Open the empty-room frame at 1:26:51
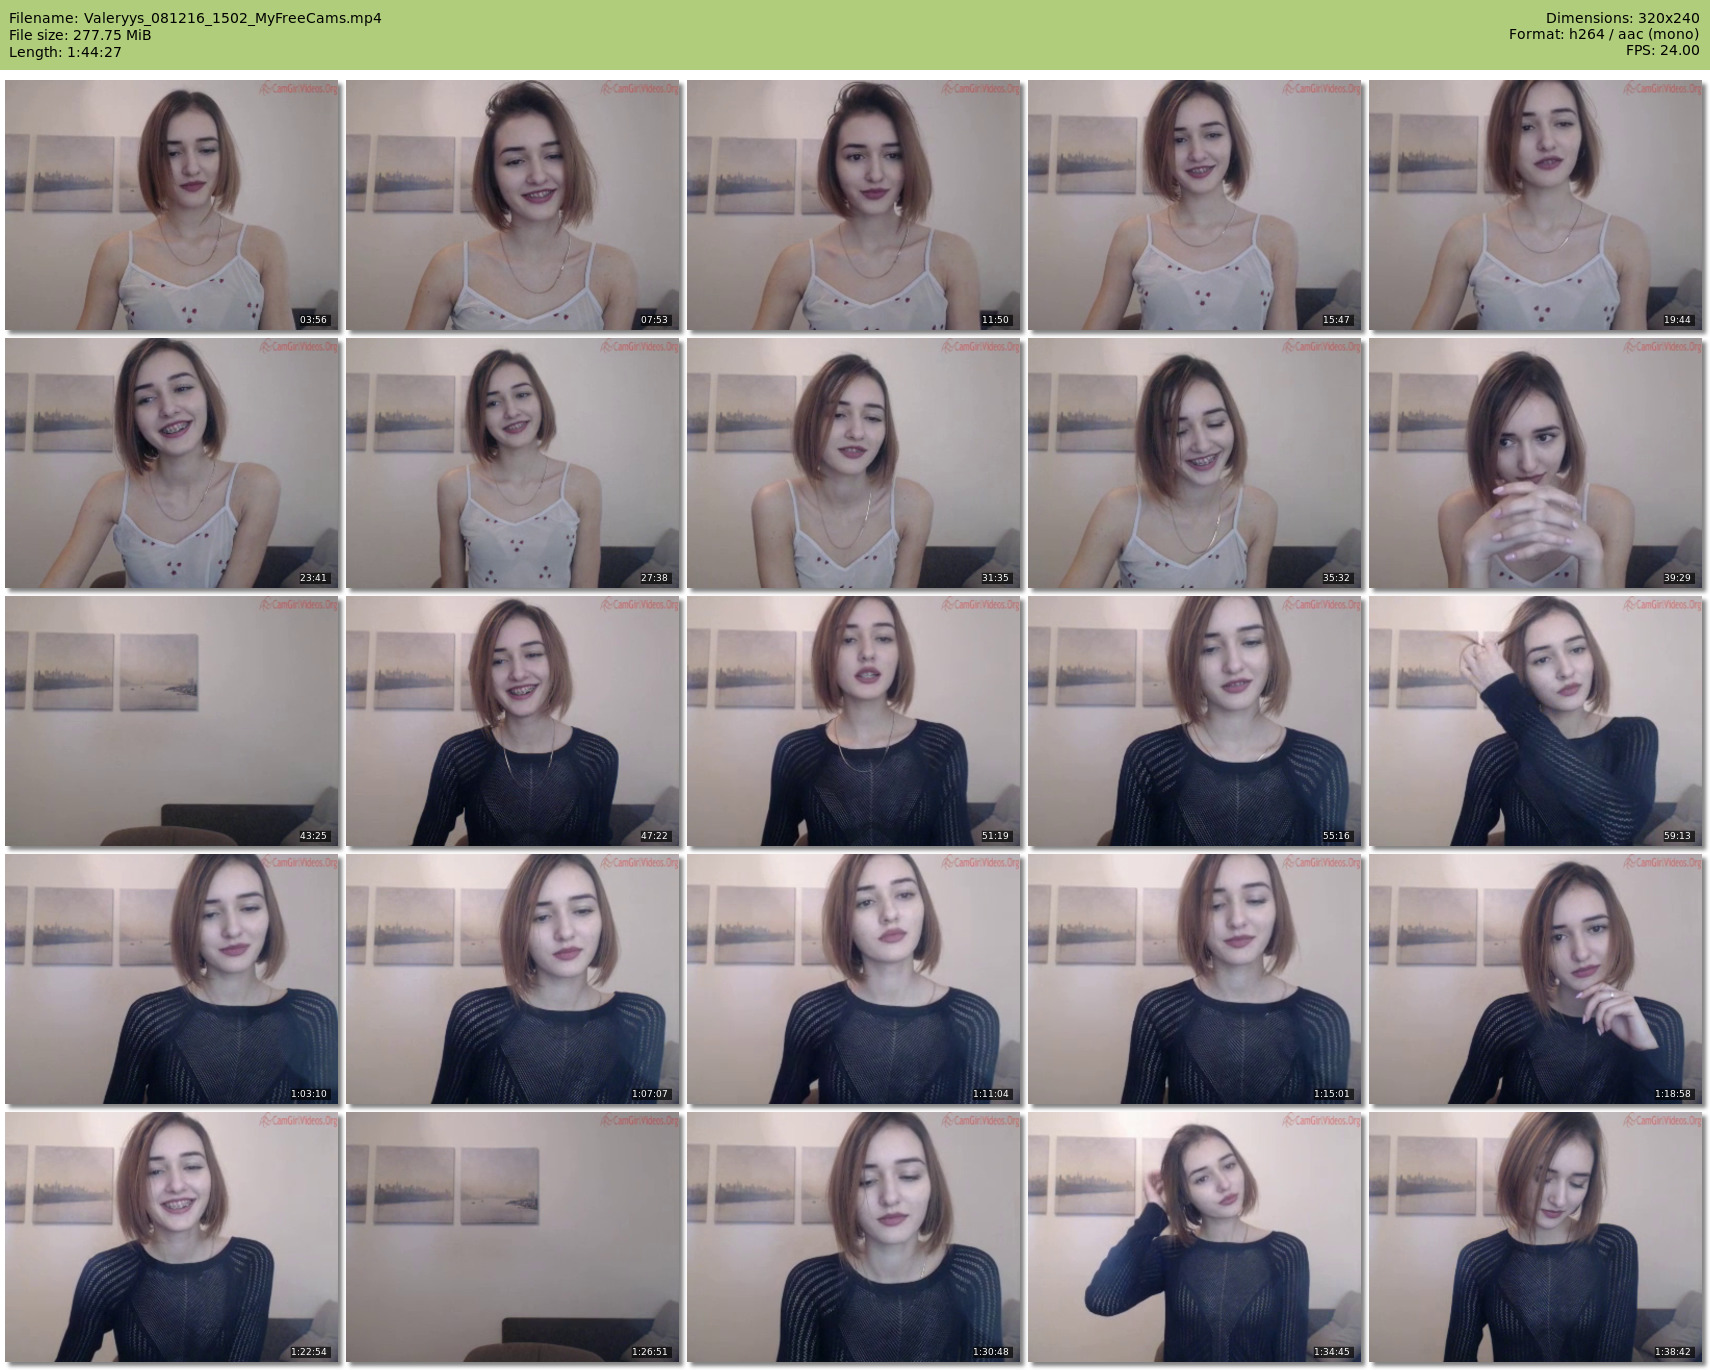Image resolution: width=1710 pixels, height=1370 pixels. click(x=513, y=1237)
